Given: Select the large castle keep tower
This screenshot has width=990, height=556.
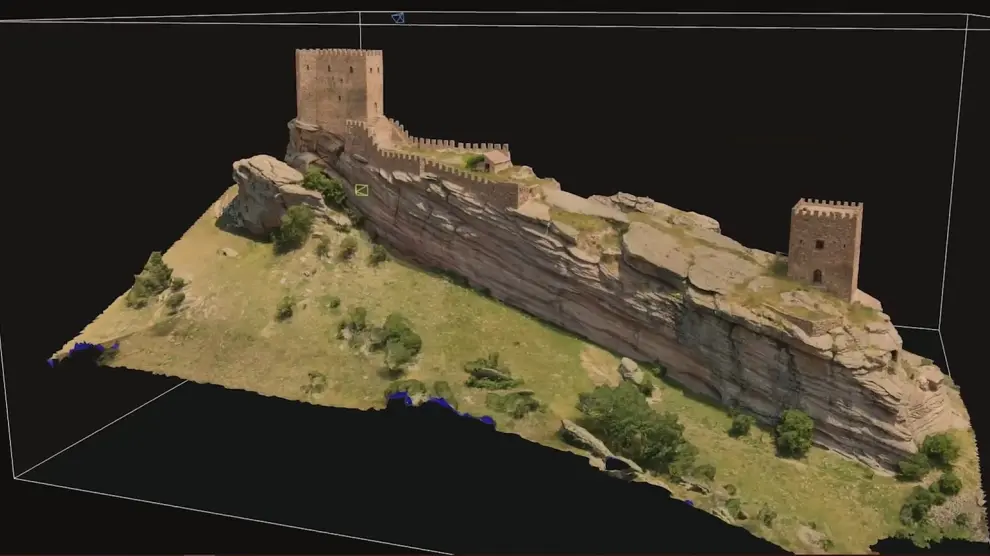Looking at the screenshot, I should coord(338,88).
